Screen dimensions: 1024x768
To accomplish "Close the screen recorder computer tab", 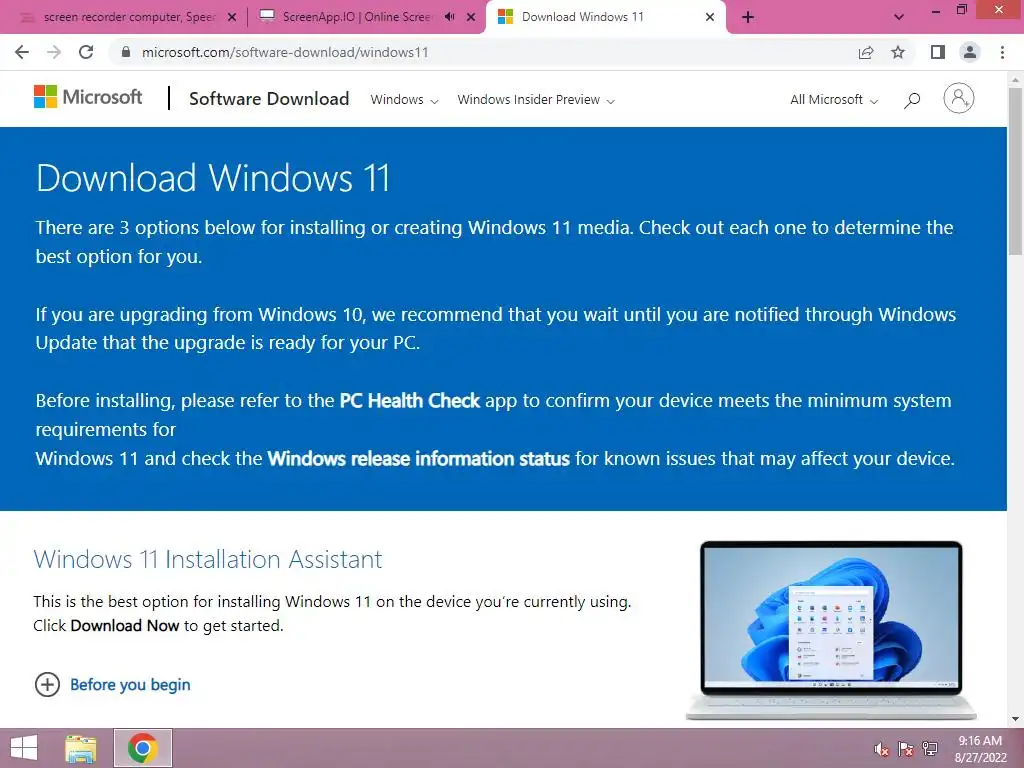I will pos(232,17).
